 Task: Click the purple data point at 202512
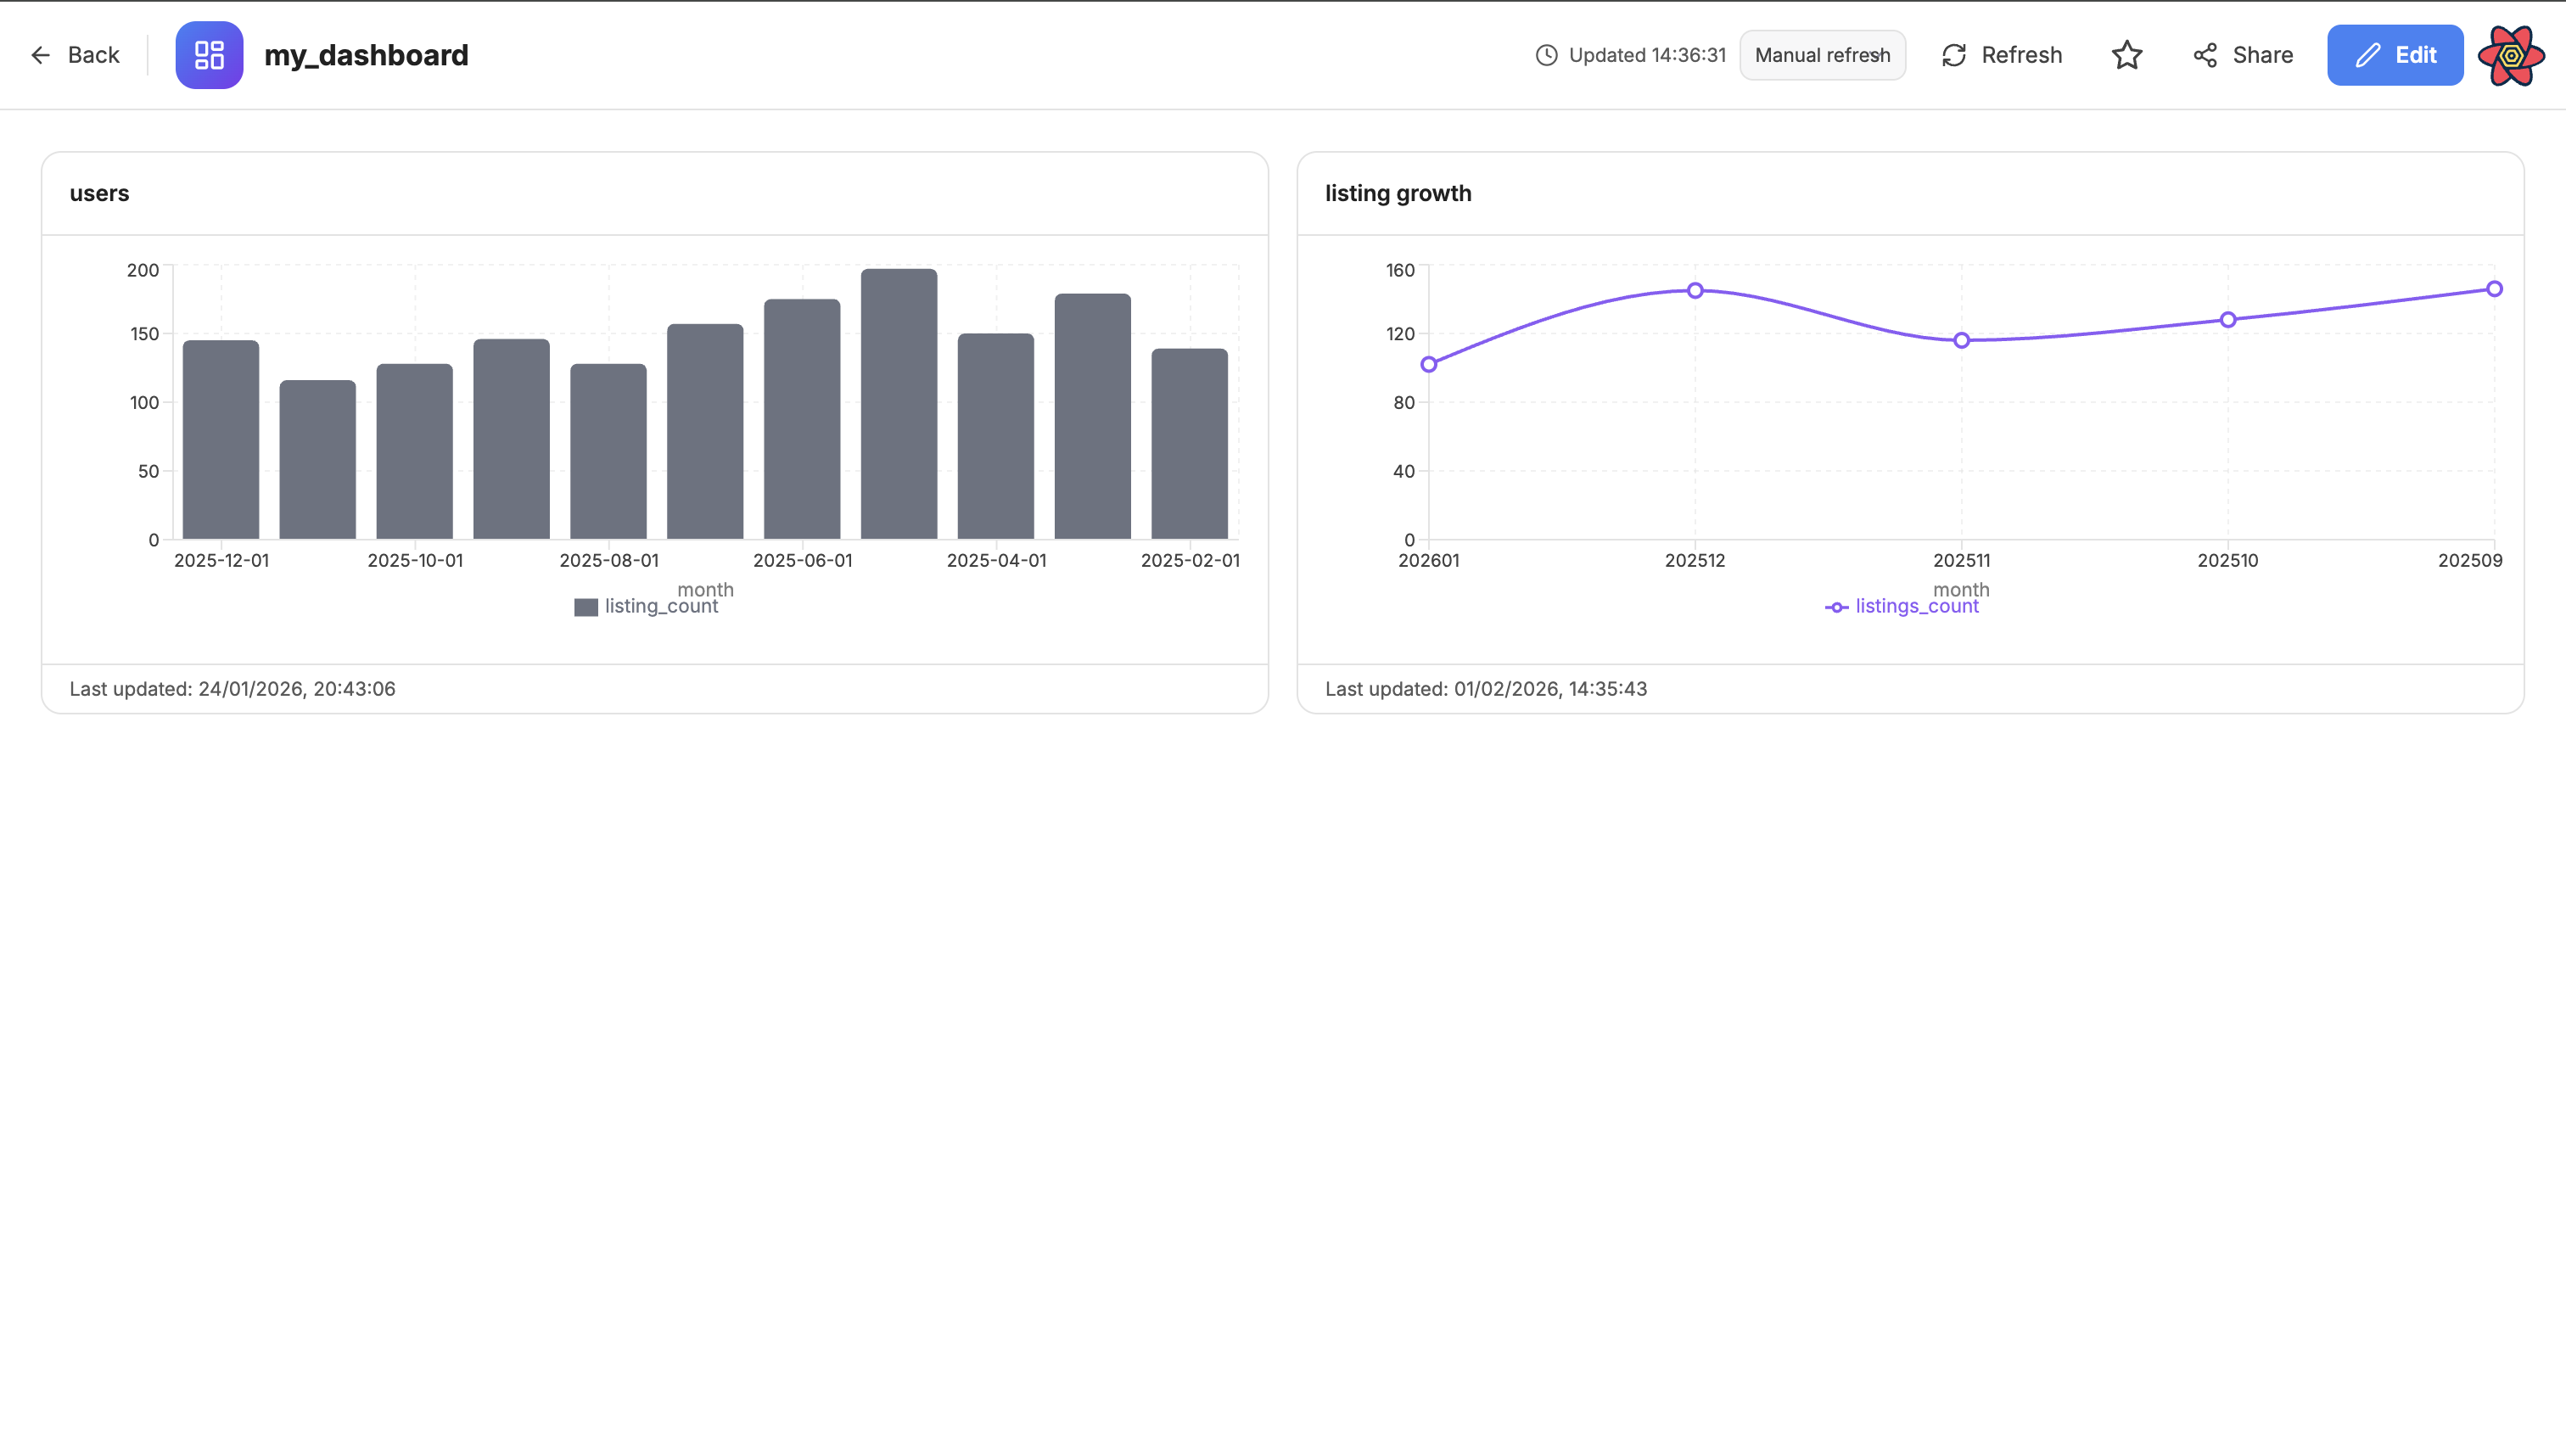[x=1695, y=290]
